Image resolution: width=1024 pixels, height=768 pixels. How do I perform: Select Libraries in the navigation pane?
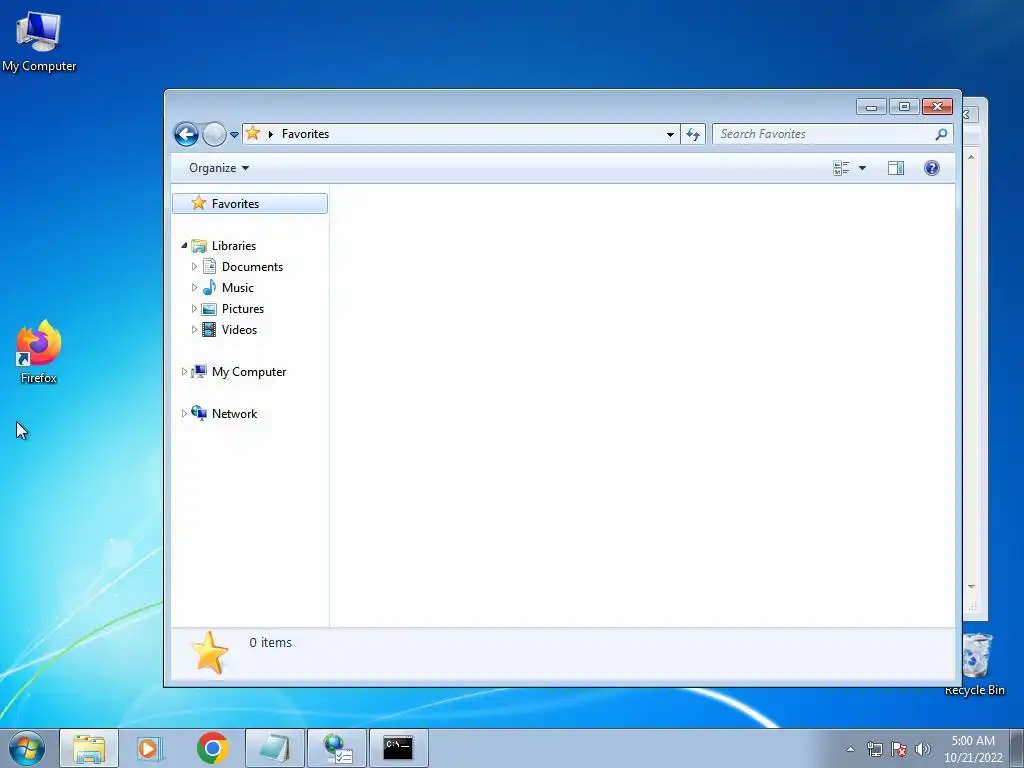pos(233,246)
